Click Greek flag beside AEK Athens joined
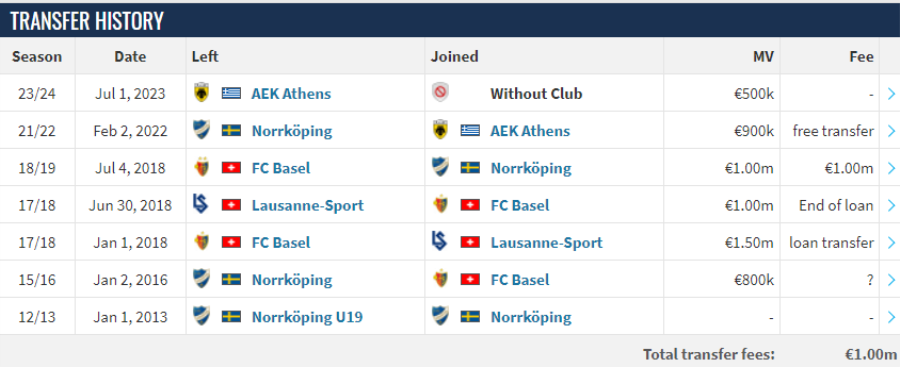 click(x=470, y=130)
